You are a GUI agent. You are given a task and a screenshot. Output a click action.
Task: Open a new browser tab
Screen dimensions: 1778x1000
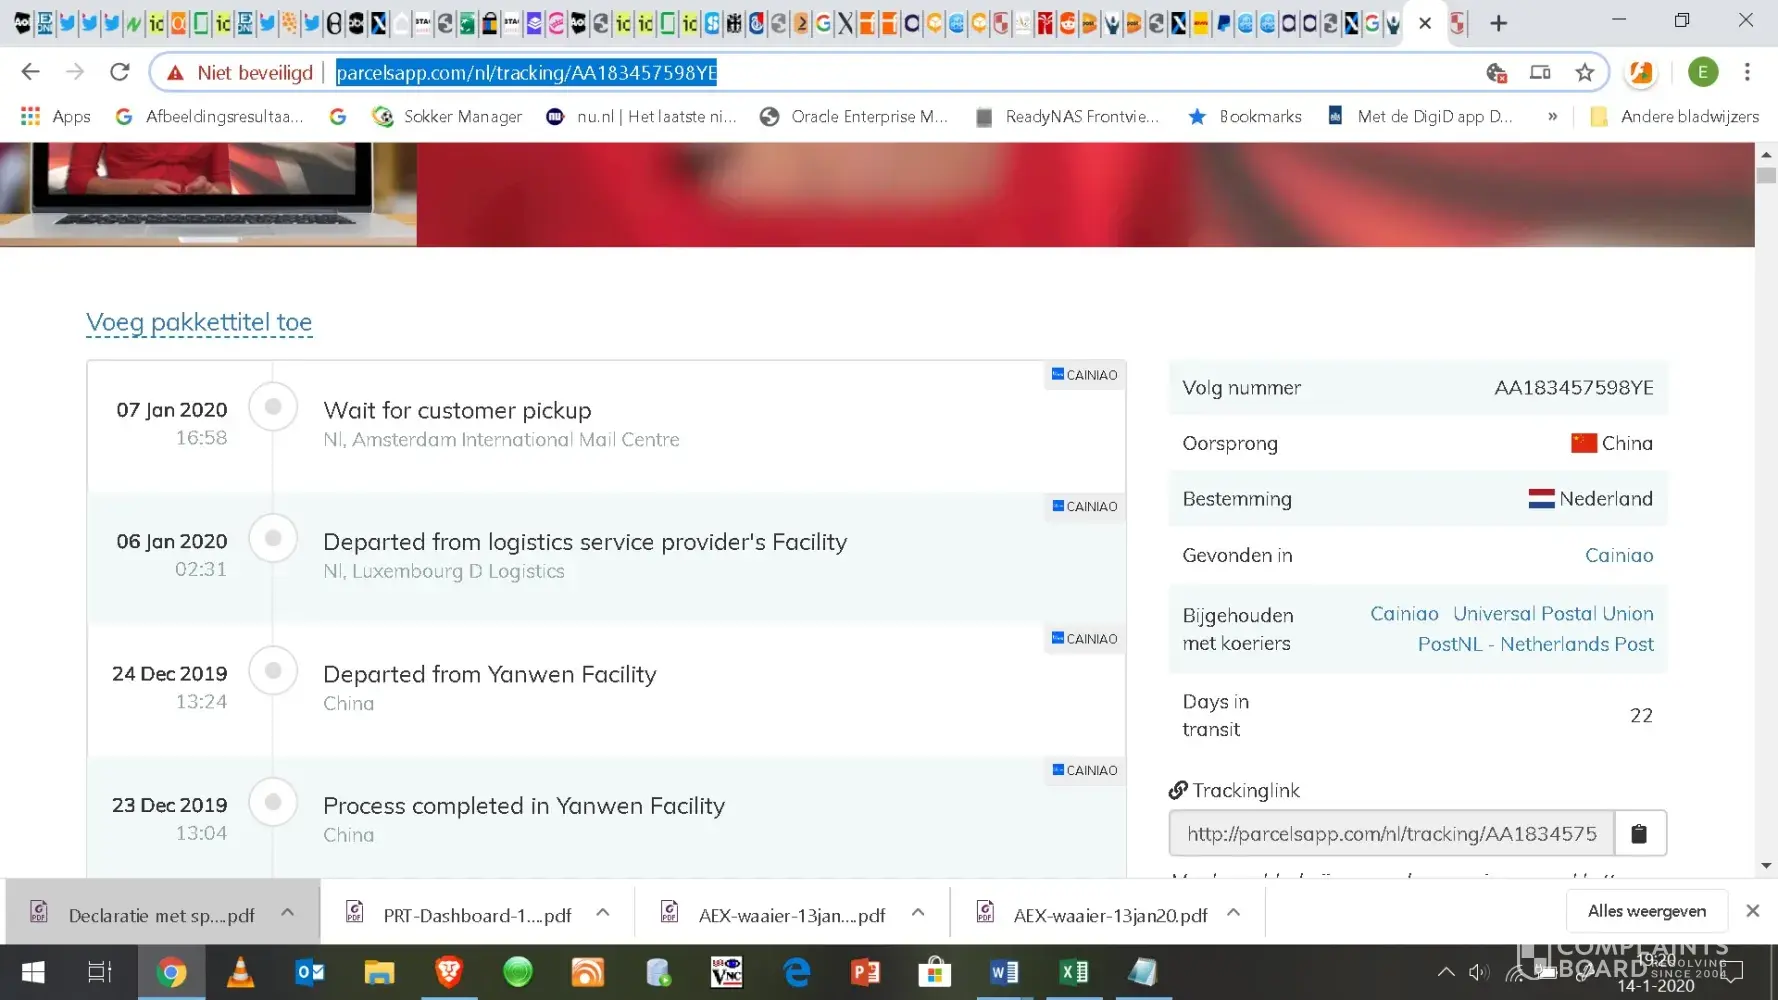1498,23
